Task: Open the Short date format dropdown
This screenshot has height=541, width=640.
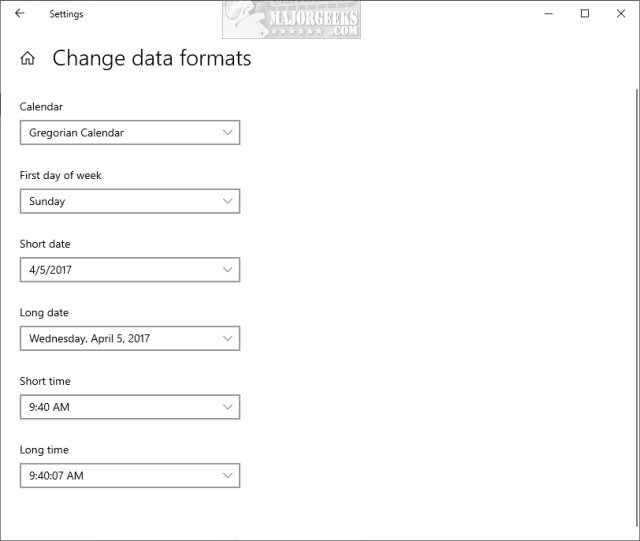Action: 129,270
